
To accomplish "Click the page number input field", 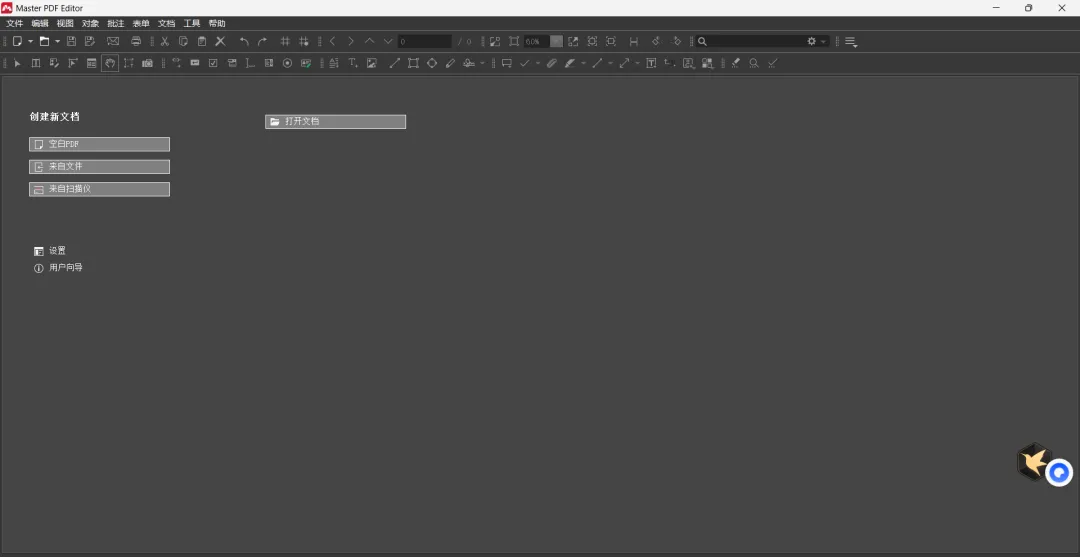I will 424,41.
